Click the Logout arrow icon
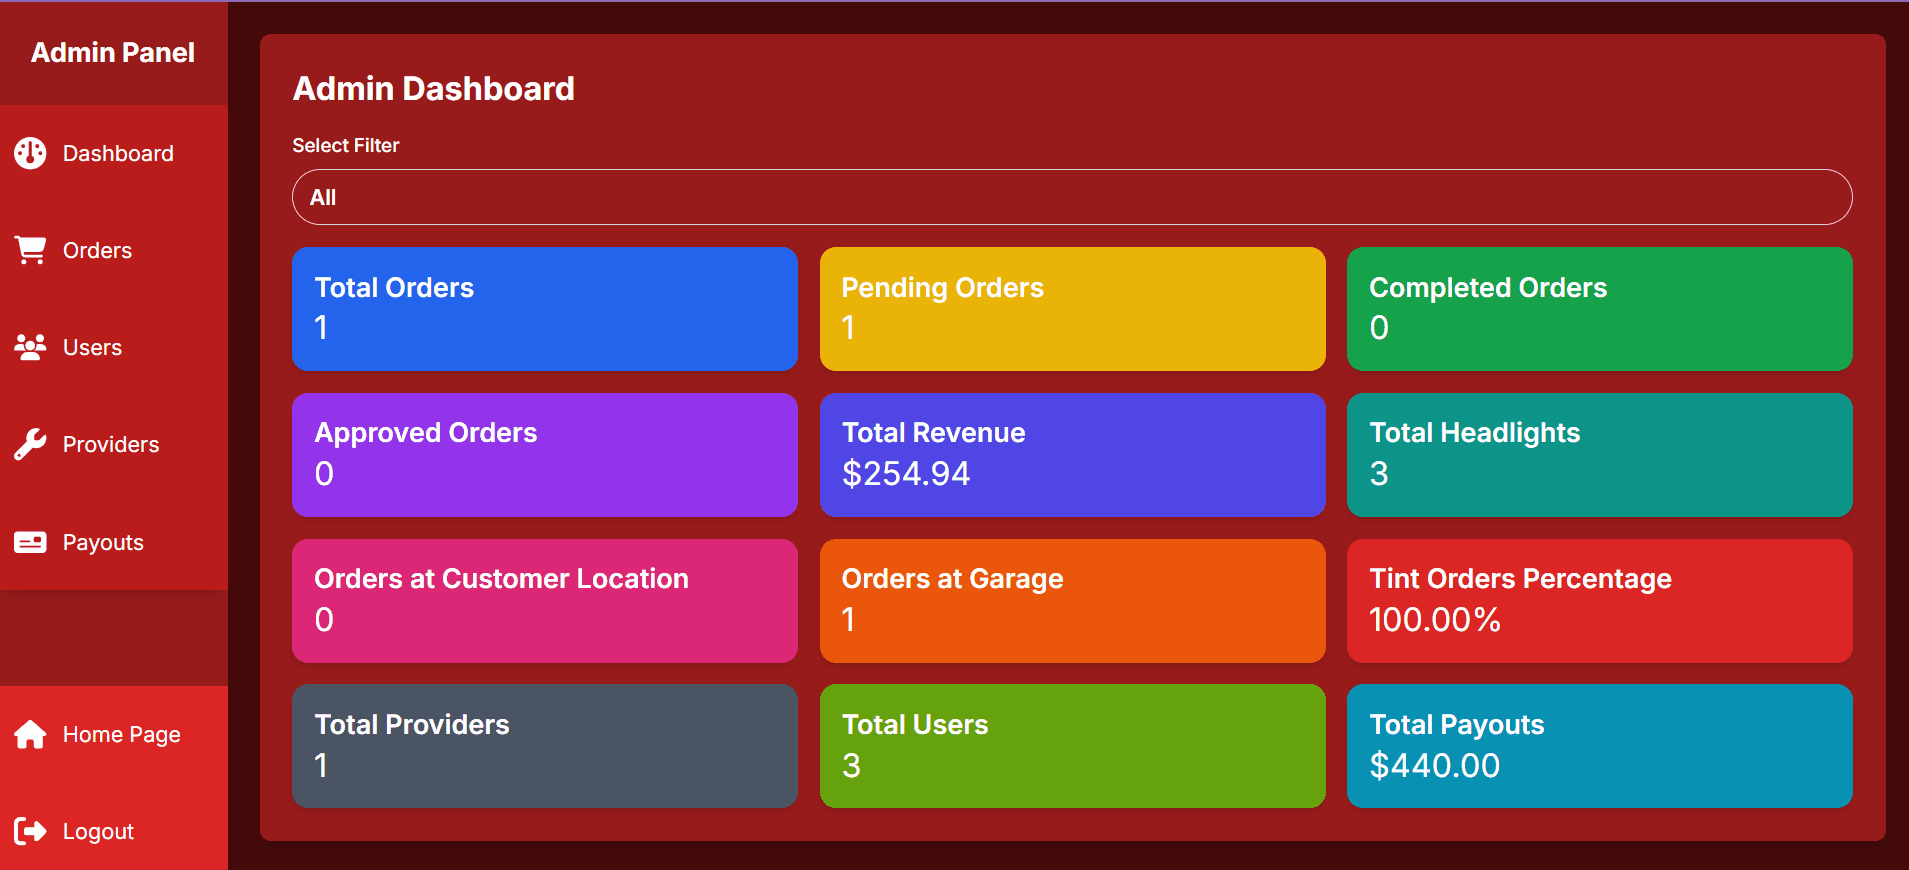 [x=30, y=831]
